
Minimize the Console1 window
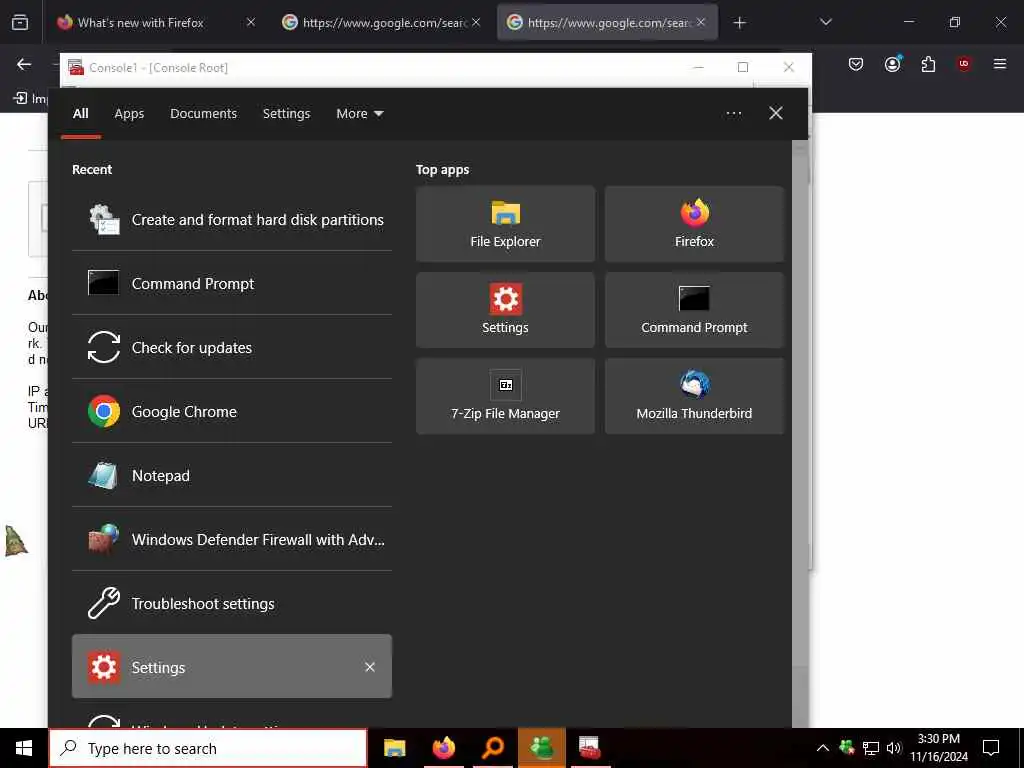698,67
